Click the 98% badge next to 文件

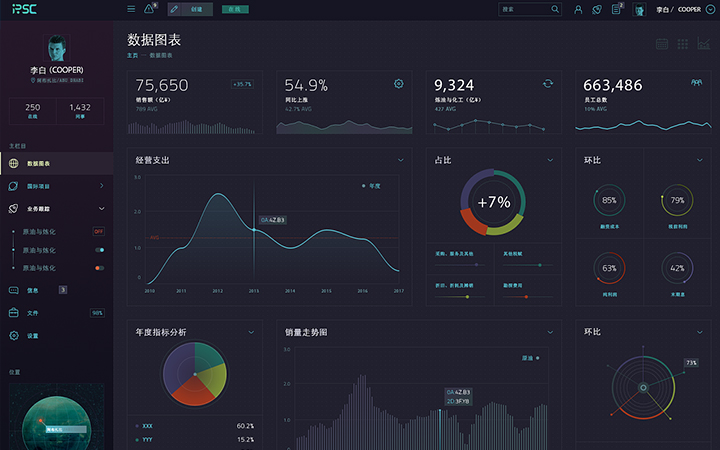(x=97, y=313)
